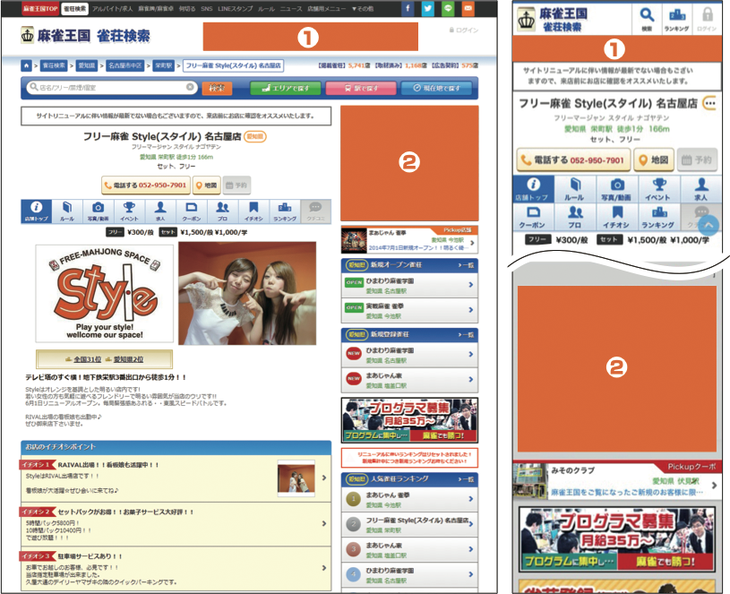730x594 pixels.
Task: Click the orange 検索 button
Action: 217,88
